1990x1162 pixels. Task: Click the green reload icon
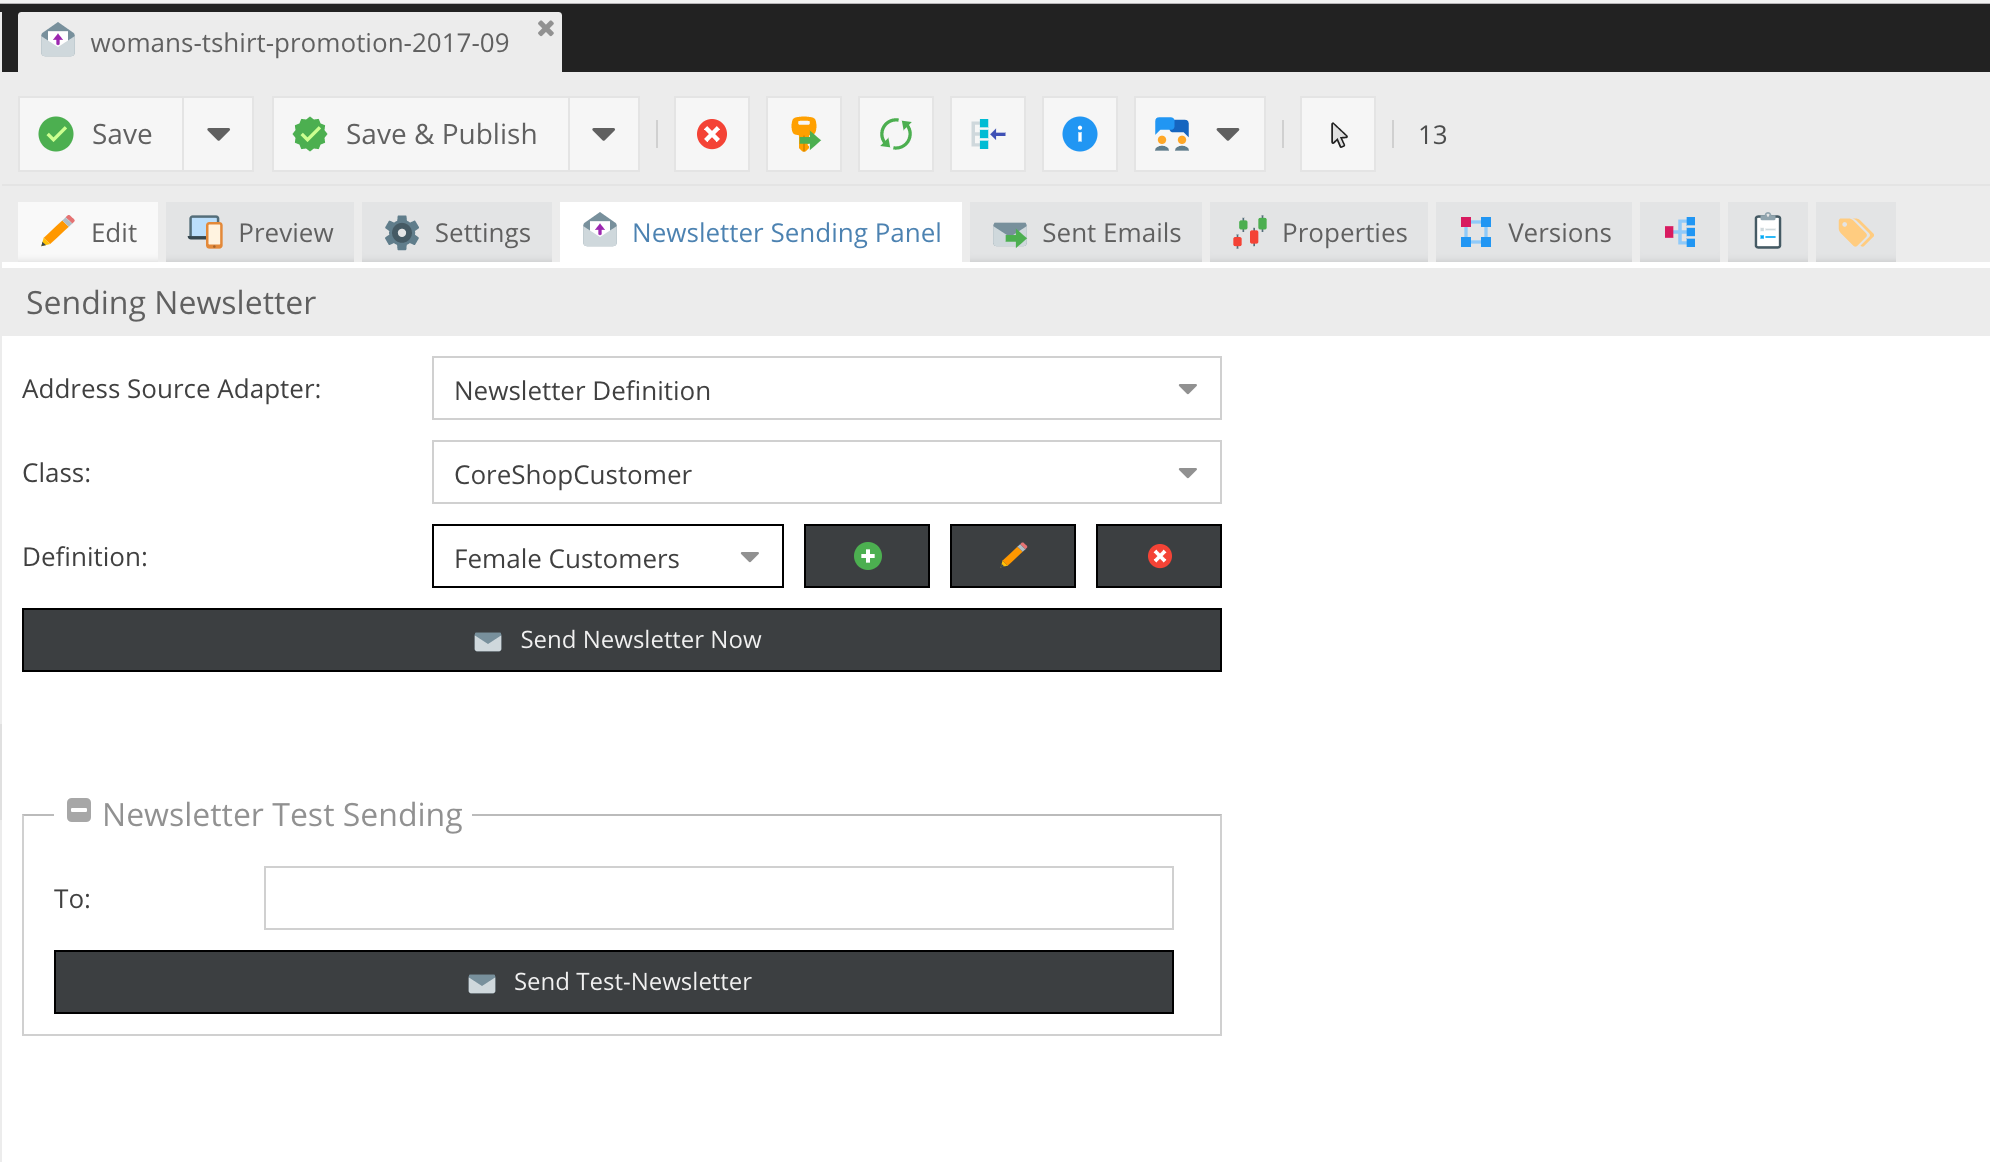click(896, 134)
